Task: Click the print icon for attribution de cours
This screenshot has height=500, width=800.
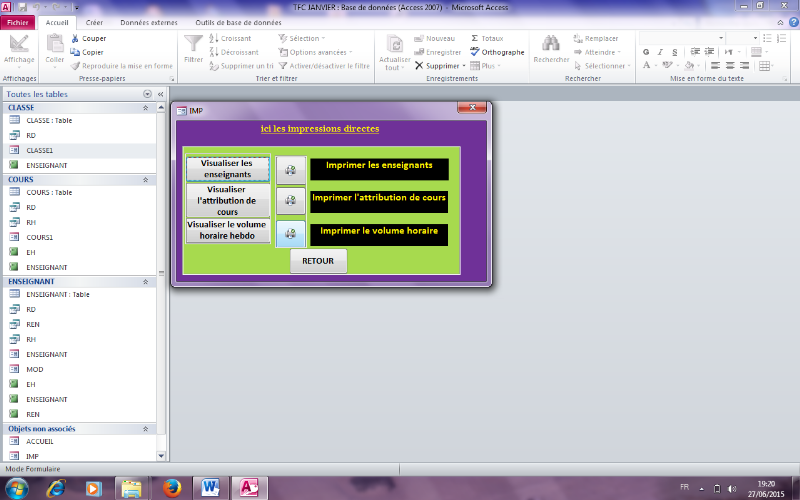Action: (291, 201)
